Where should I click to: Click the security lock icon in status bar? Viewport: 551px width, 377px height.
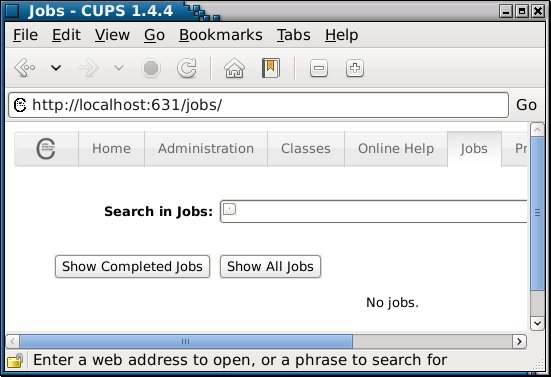[15, 360]
